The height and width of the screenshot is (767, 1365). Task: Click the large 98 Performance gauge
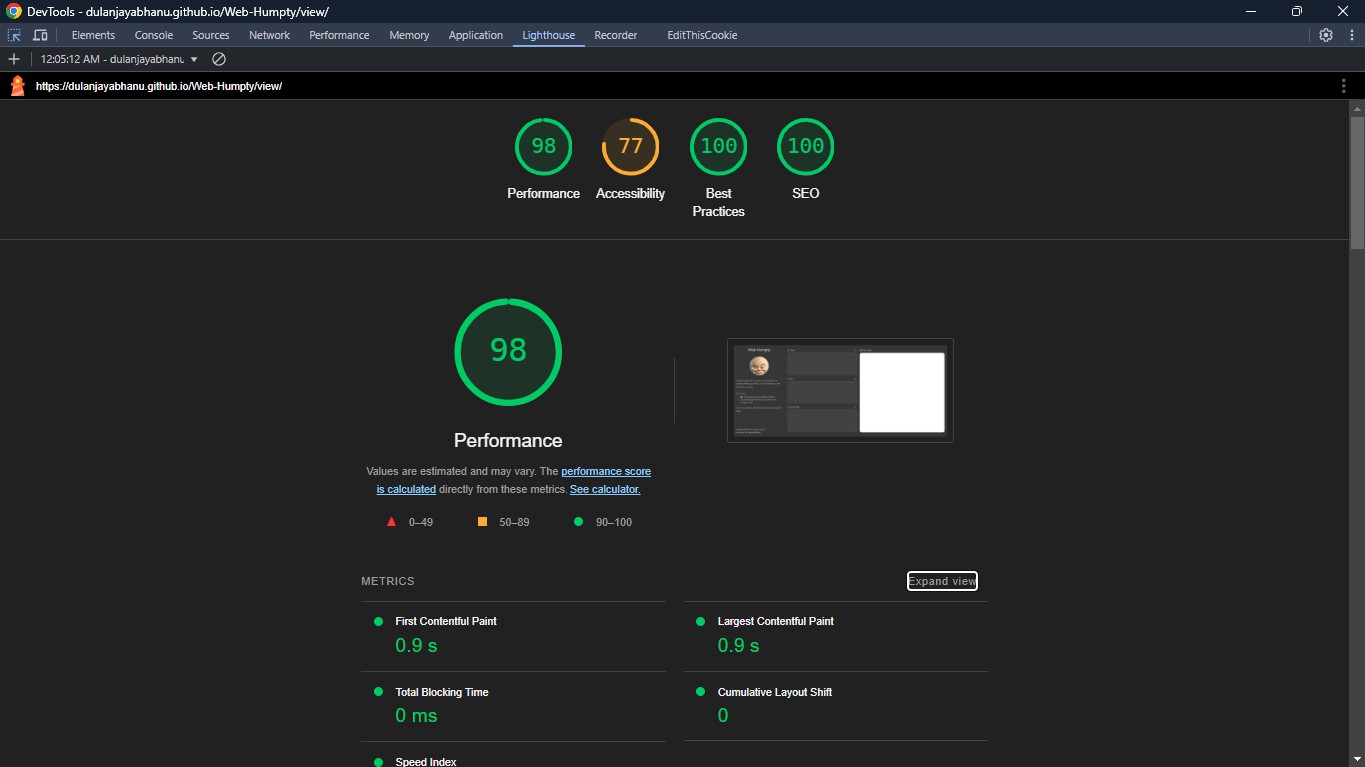pyautogui.click(x=508, y=352)
